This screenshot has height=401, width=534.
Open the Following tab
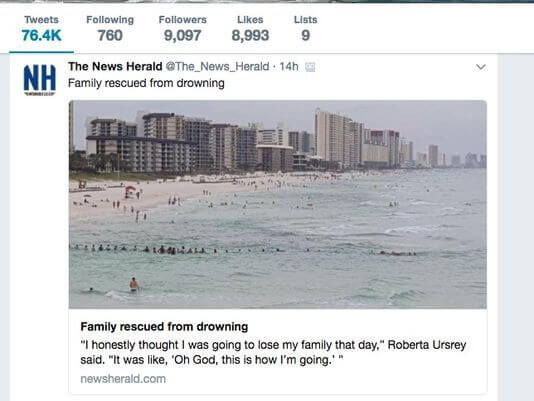pyautogui.click(x=110, y=29)
